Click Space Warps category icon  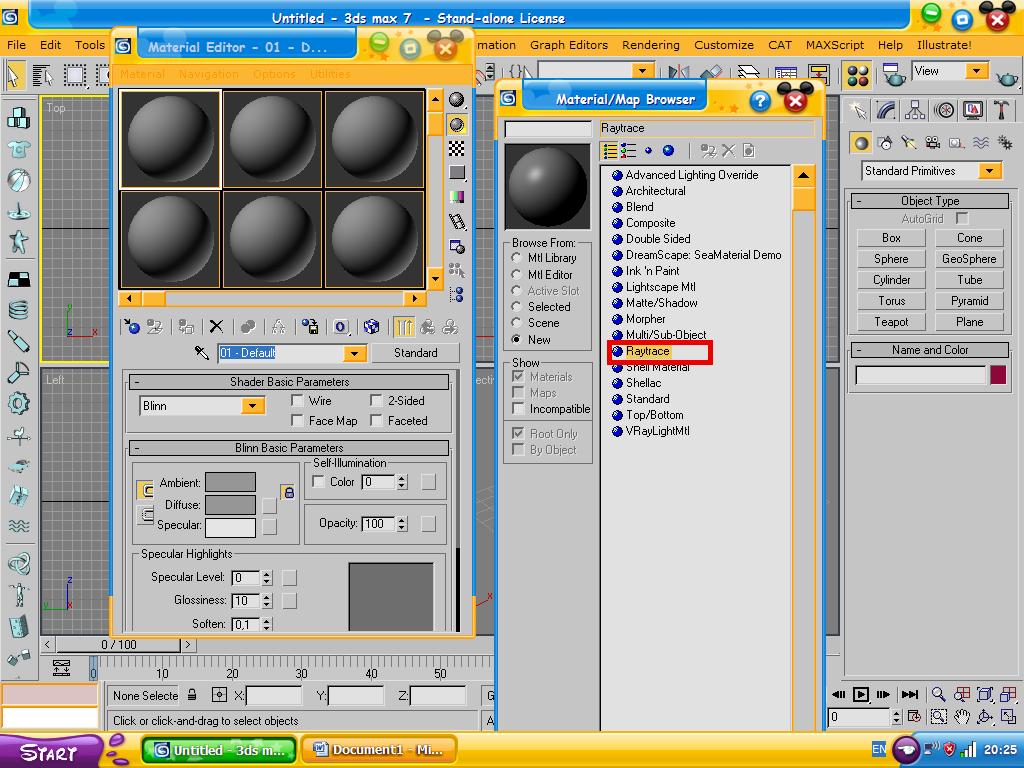[980, 142]
